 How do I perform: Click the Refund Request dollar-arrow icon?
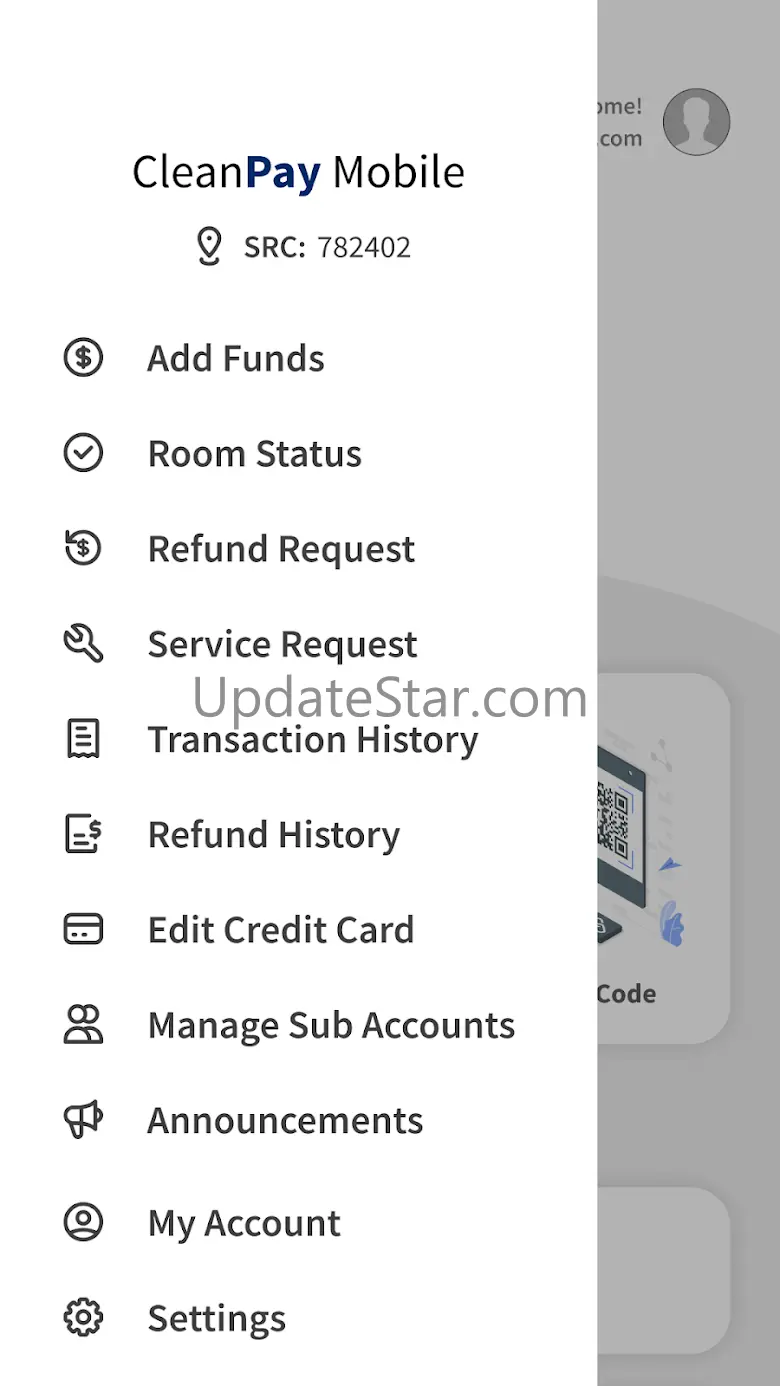tap(83, 548)
